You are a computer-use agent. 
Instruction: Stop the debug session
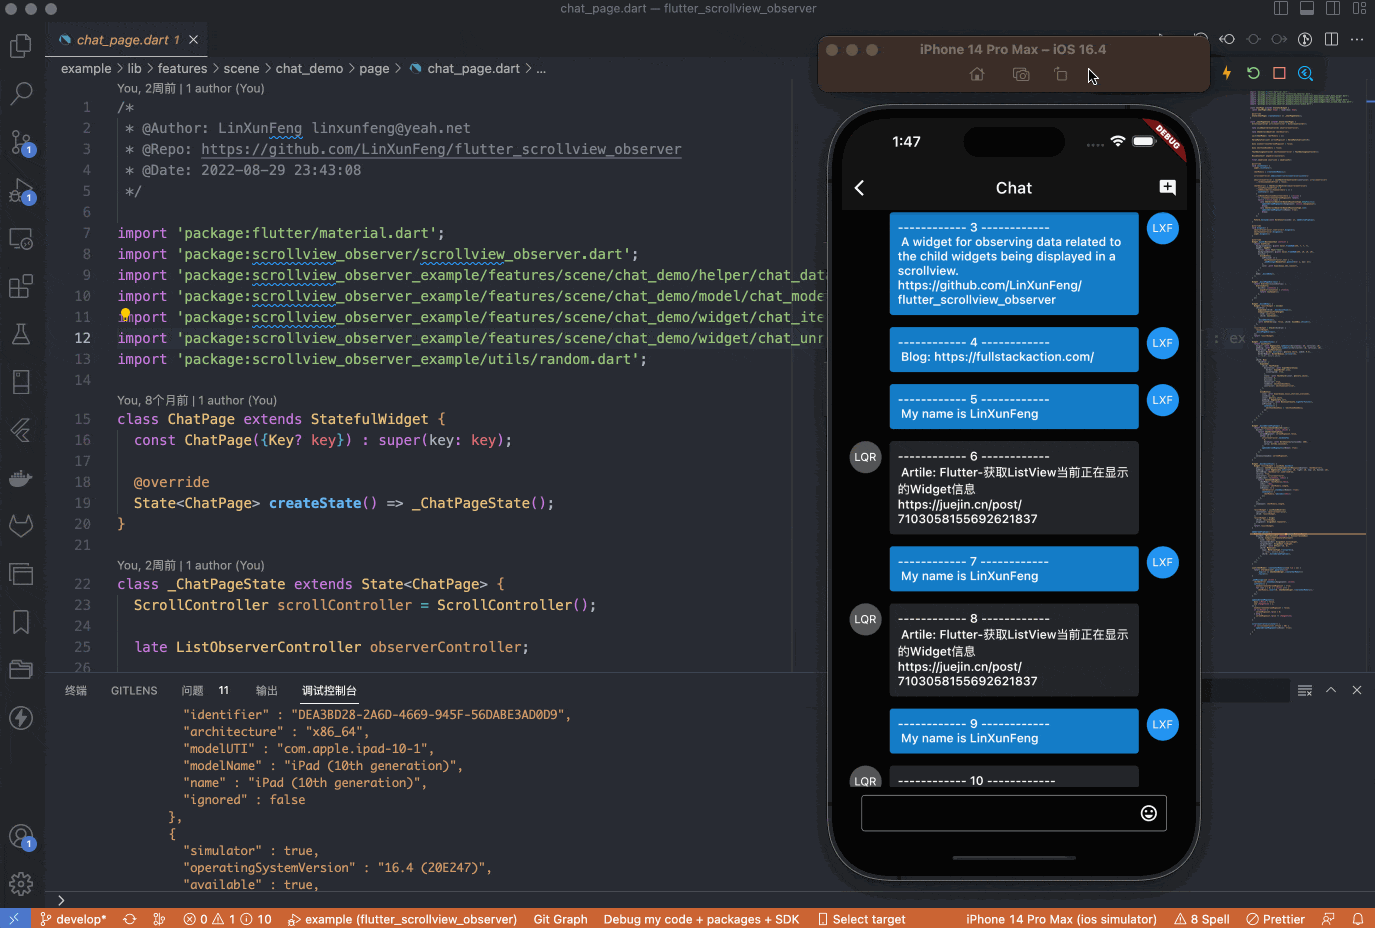1279,73
